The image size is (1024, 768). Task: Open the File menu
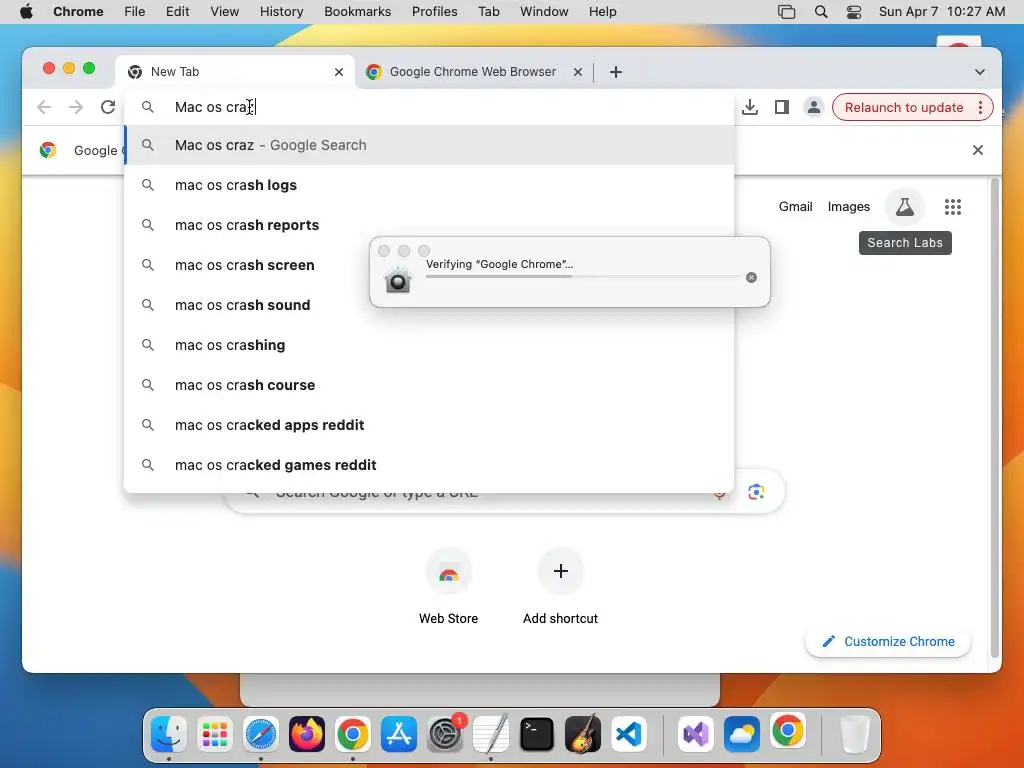[135, 12]
